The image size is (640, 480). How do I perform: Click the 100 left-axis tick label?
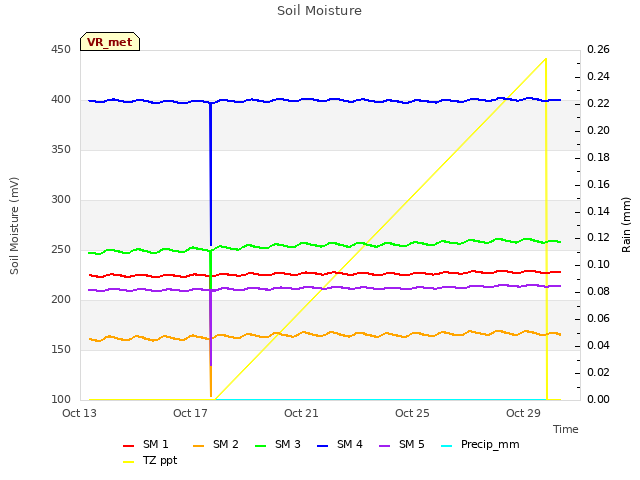pyautogui.click(x=61, y=400)
